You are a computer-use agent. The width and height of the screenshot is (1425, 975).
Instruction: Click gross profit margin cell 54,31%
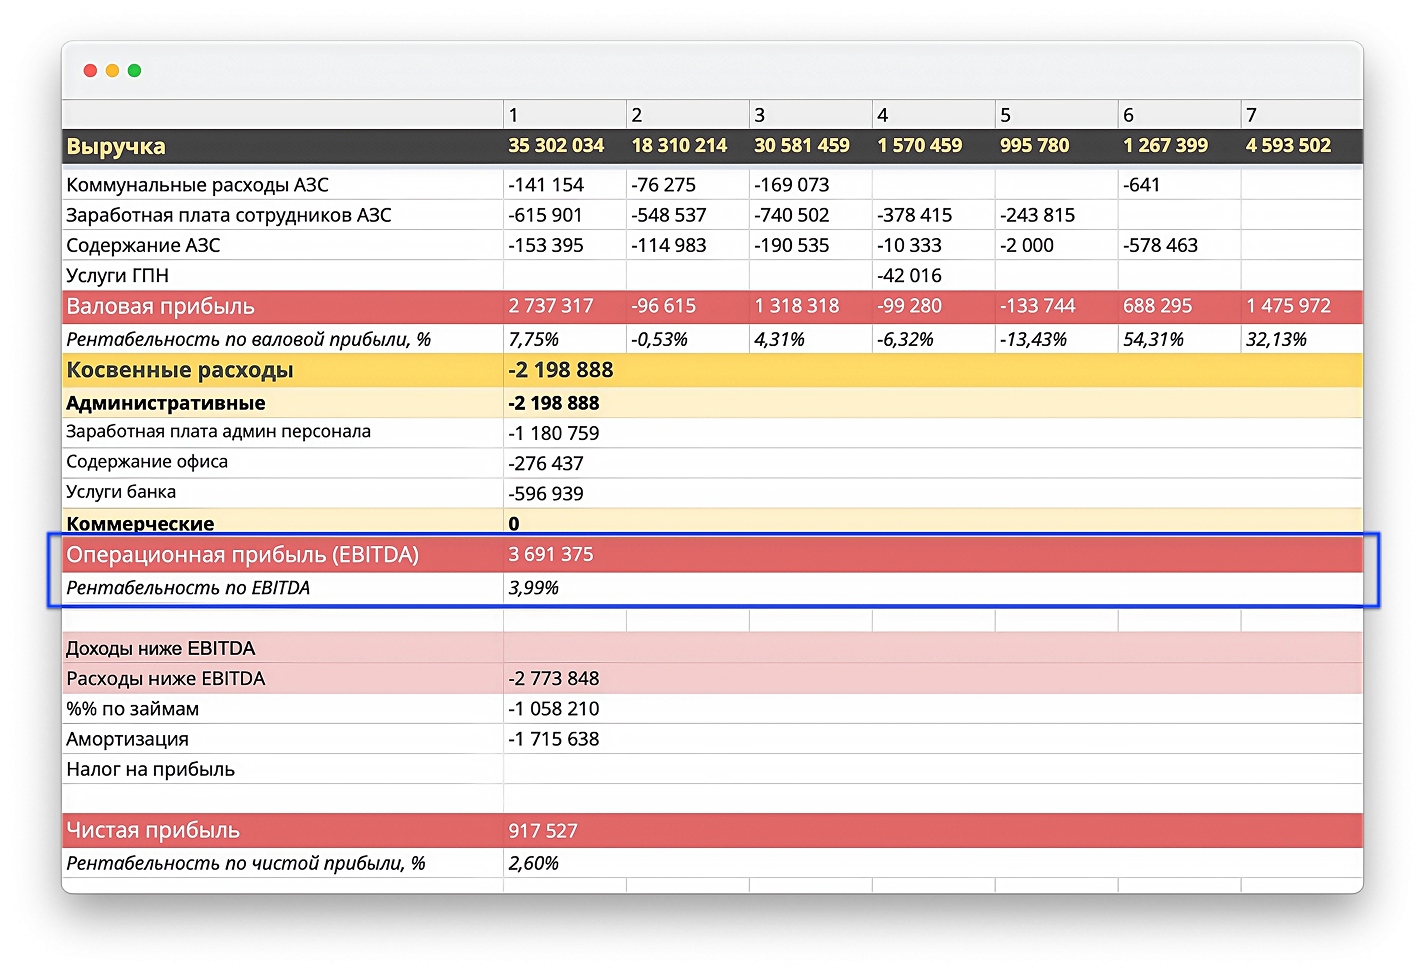(1153, 340)
